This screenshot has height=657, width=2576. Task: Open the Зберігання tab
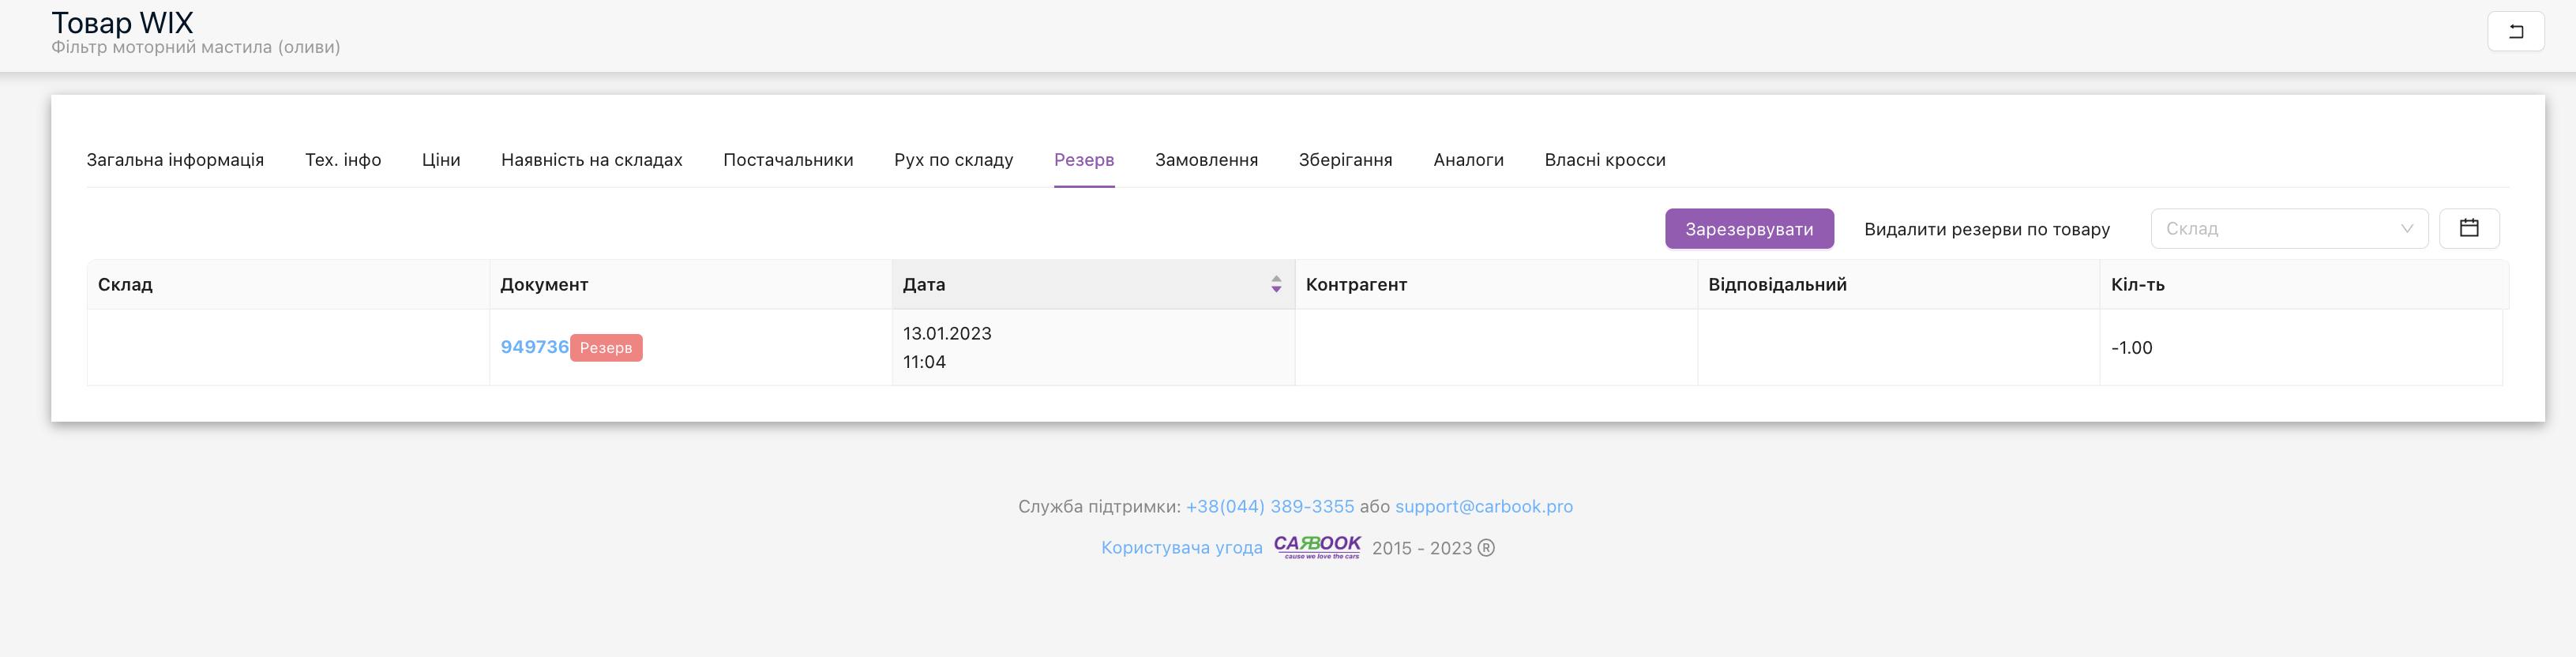click(x=1345, y=160)
